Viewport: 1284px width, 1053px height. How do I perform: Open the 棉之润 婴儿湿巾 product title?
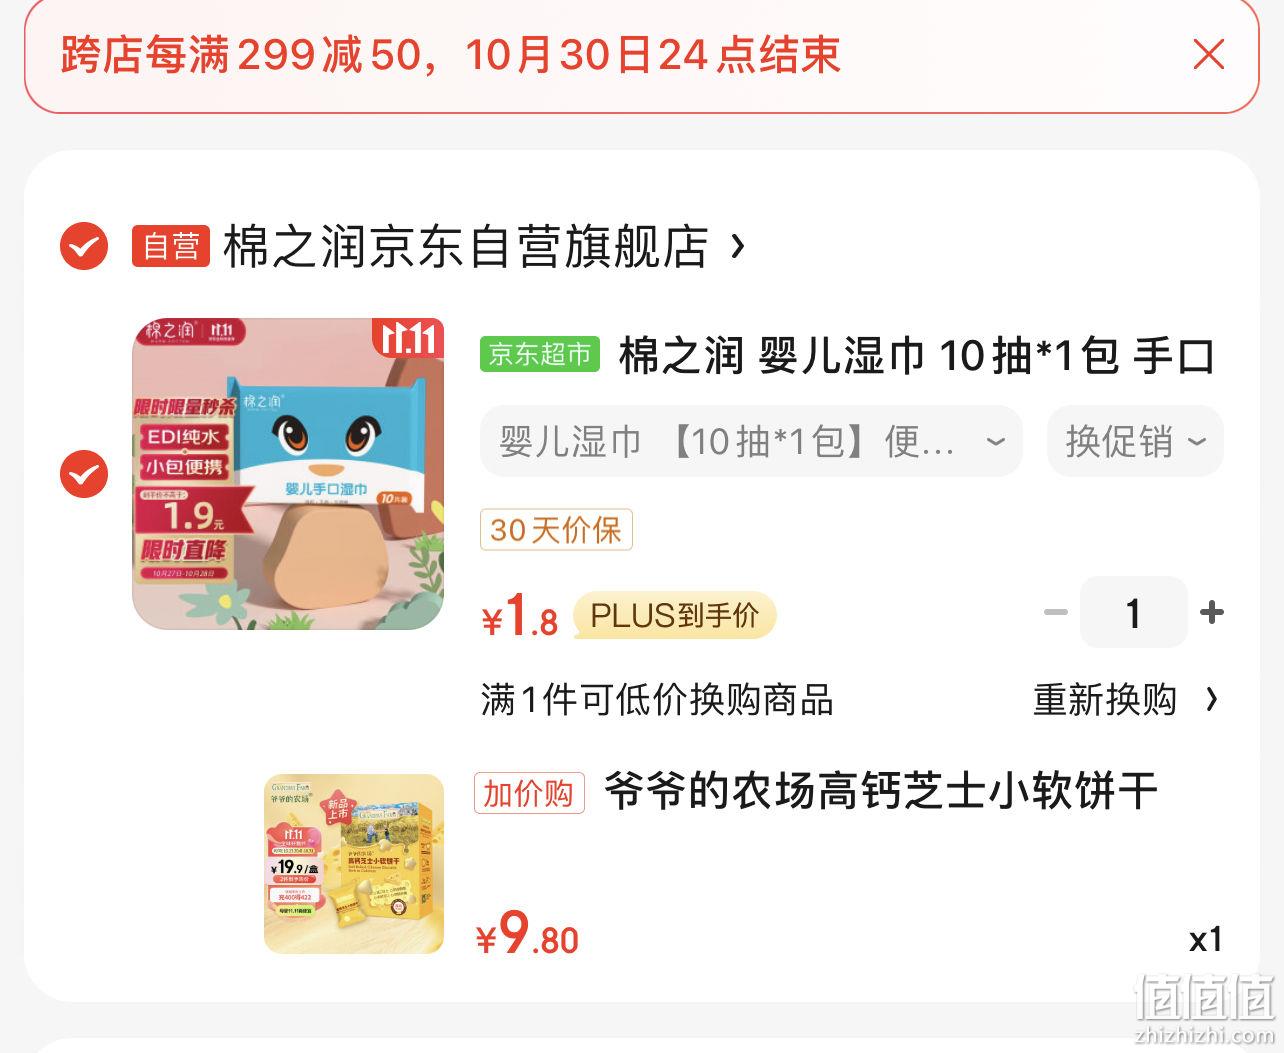click(917, 356)
